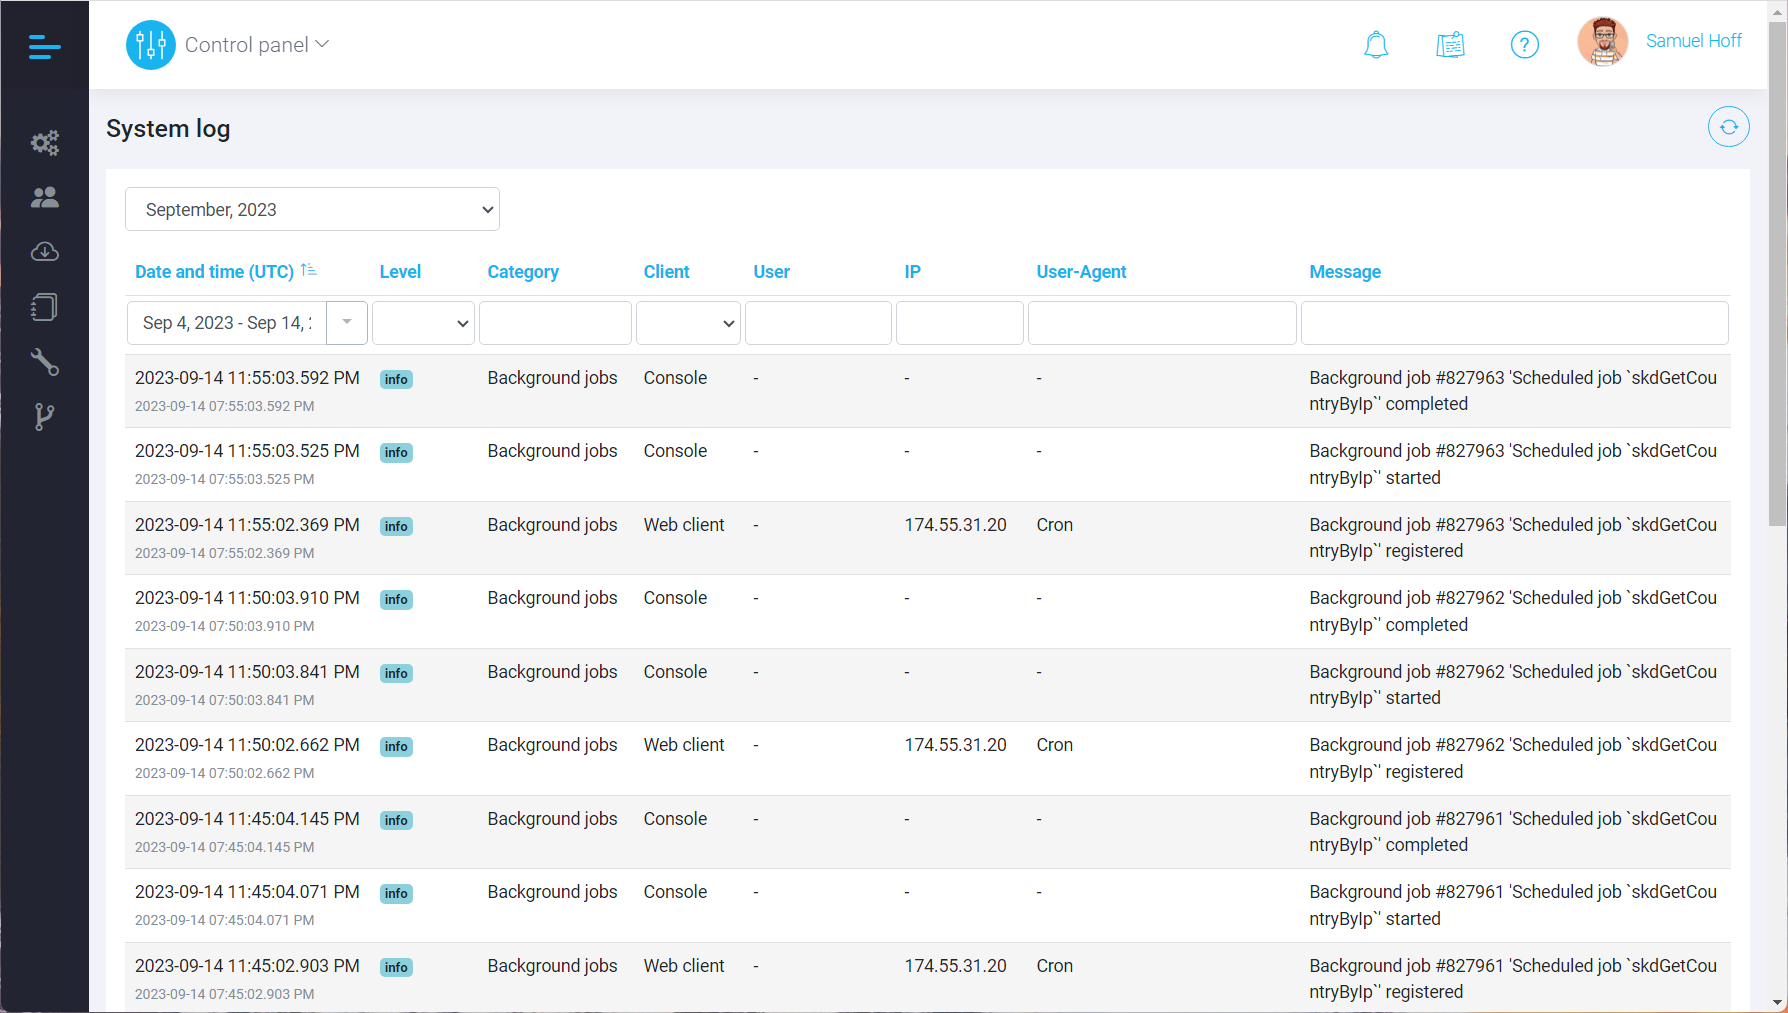Toggle sort order on Date and time column
1788x1013 pixels.
(309, 270)
